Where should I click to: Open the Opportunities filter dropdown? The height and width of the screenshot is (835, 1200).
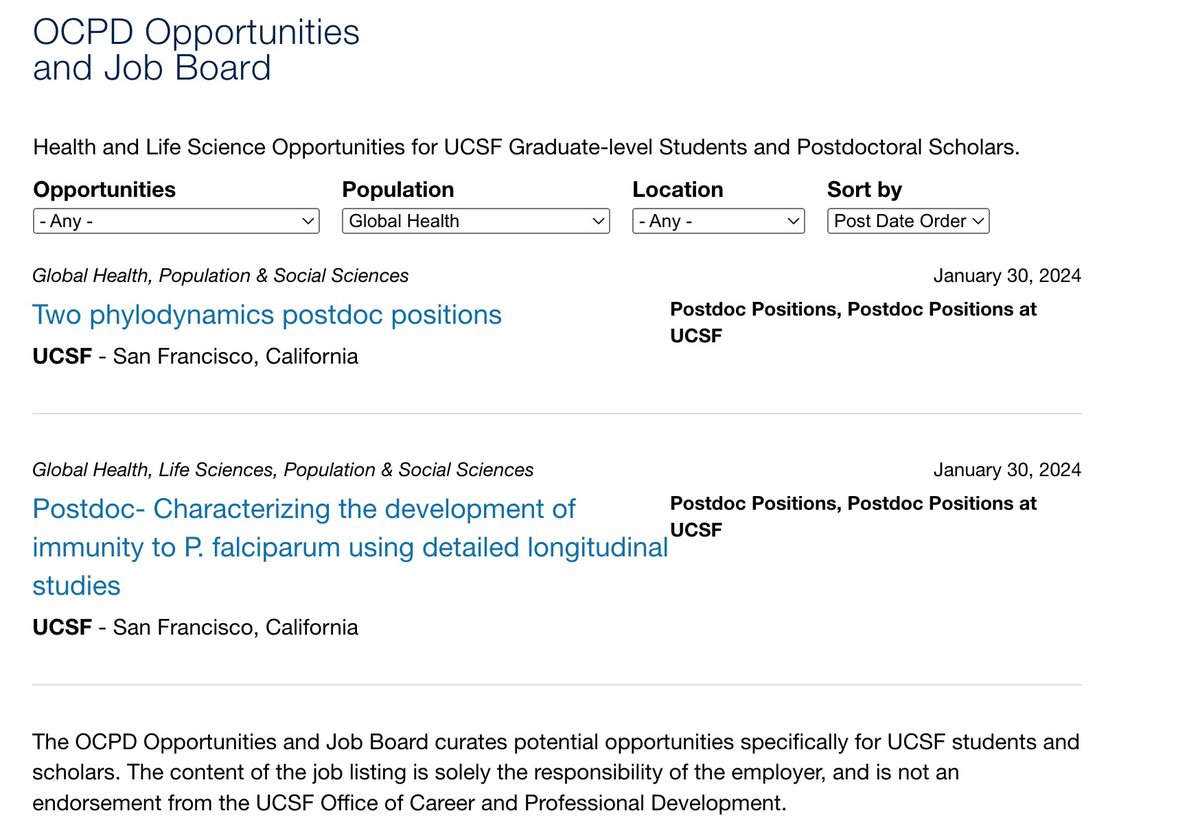pyautogui.click(x=176, y=221)
